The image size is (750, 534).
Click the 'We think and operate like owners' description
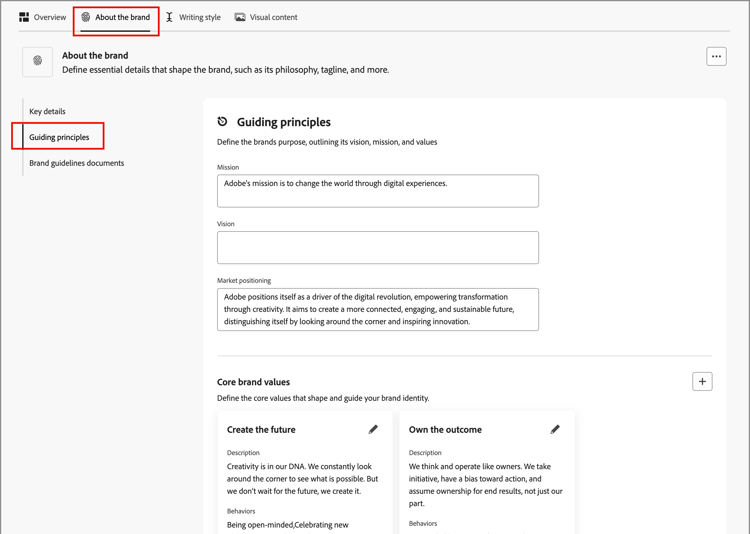point(485,485)
